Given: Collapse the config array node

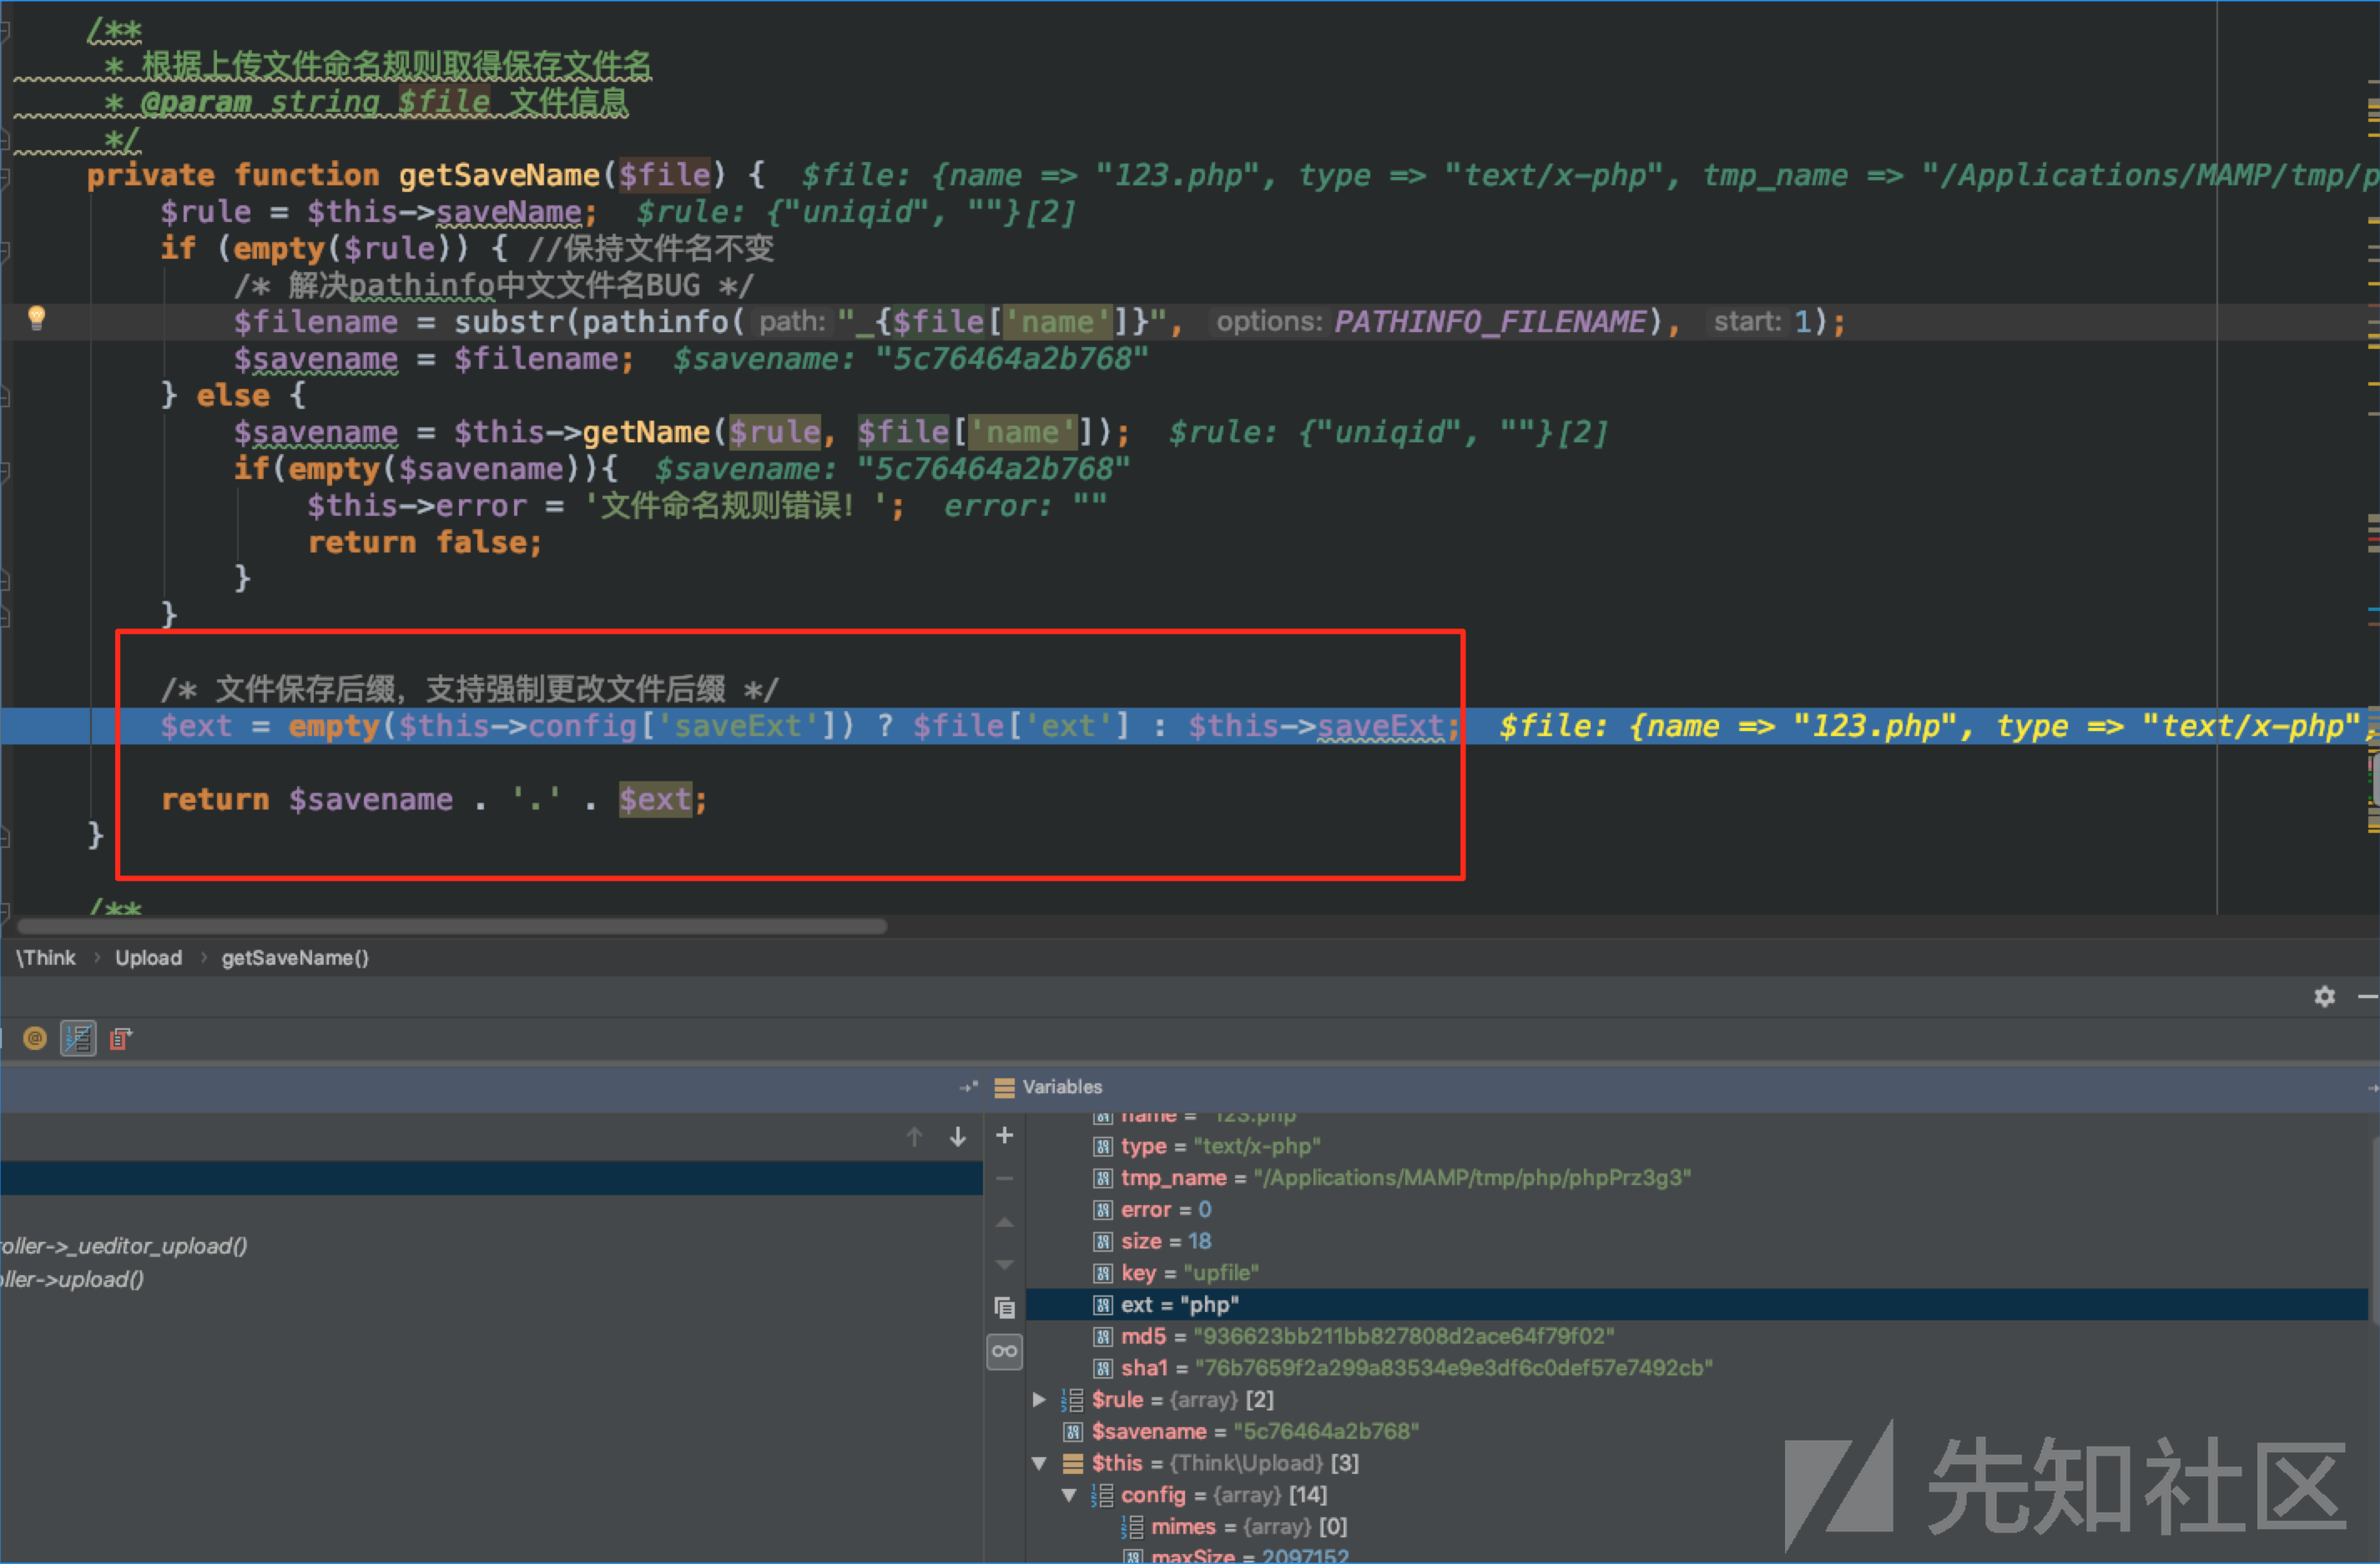Looking at the screenshot, I should click(1069, 1496).
